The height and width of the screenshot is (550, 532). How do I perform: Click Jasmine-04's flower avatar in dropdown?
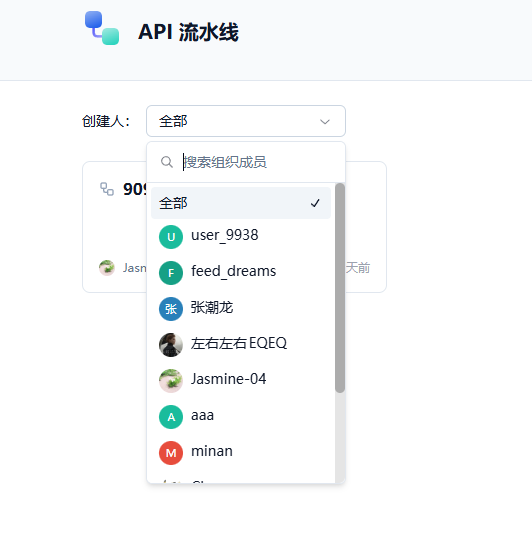[x=171, y=381]
